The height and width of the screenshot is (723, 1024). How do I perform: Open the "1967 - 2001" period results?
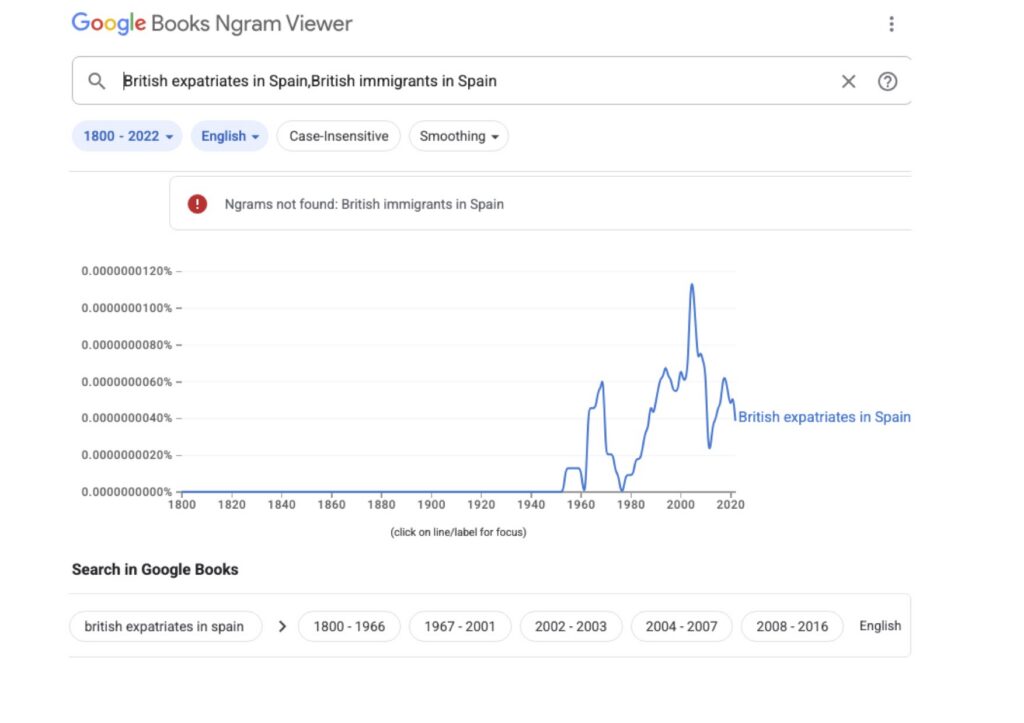coord(460,626)
